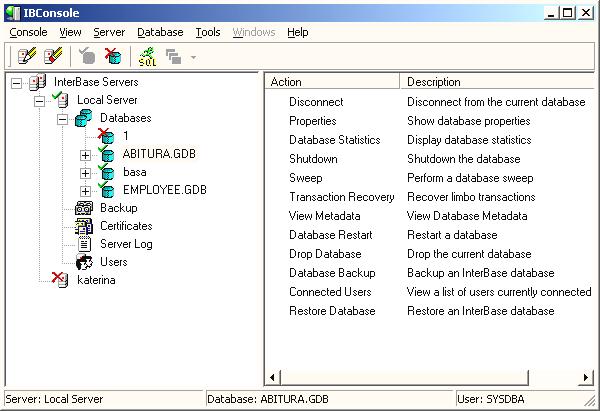This screenshot has width=600, height=411.
Task: Click 'Server: Local Server' status panel
Action: point(104,399)
